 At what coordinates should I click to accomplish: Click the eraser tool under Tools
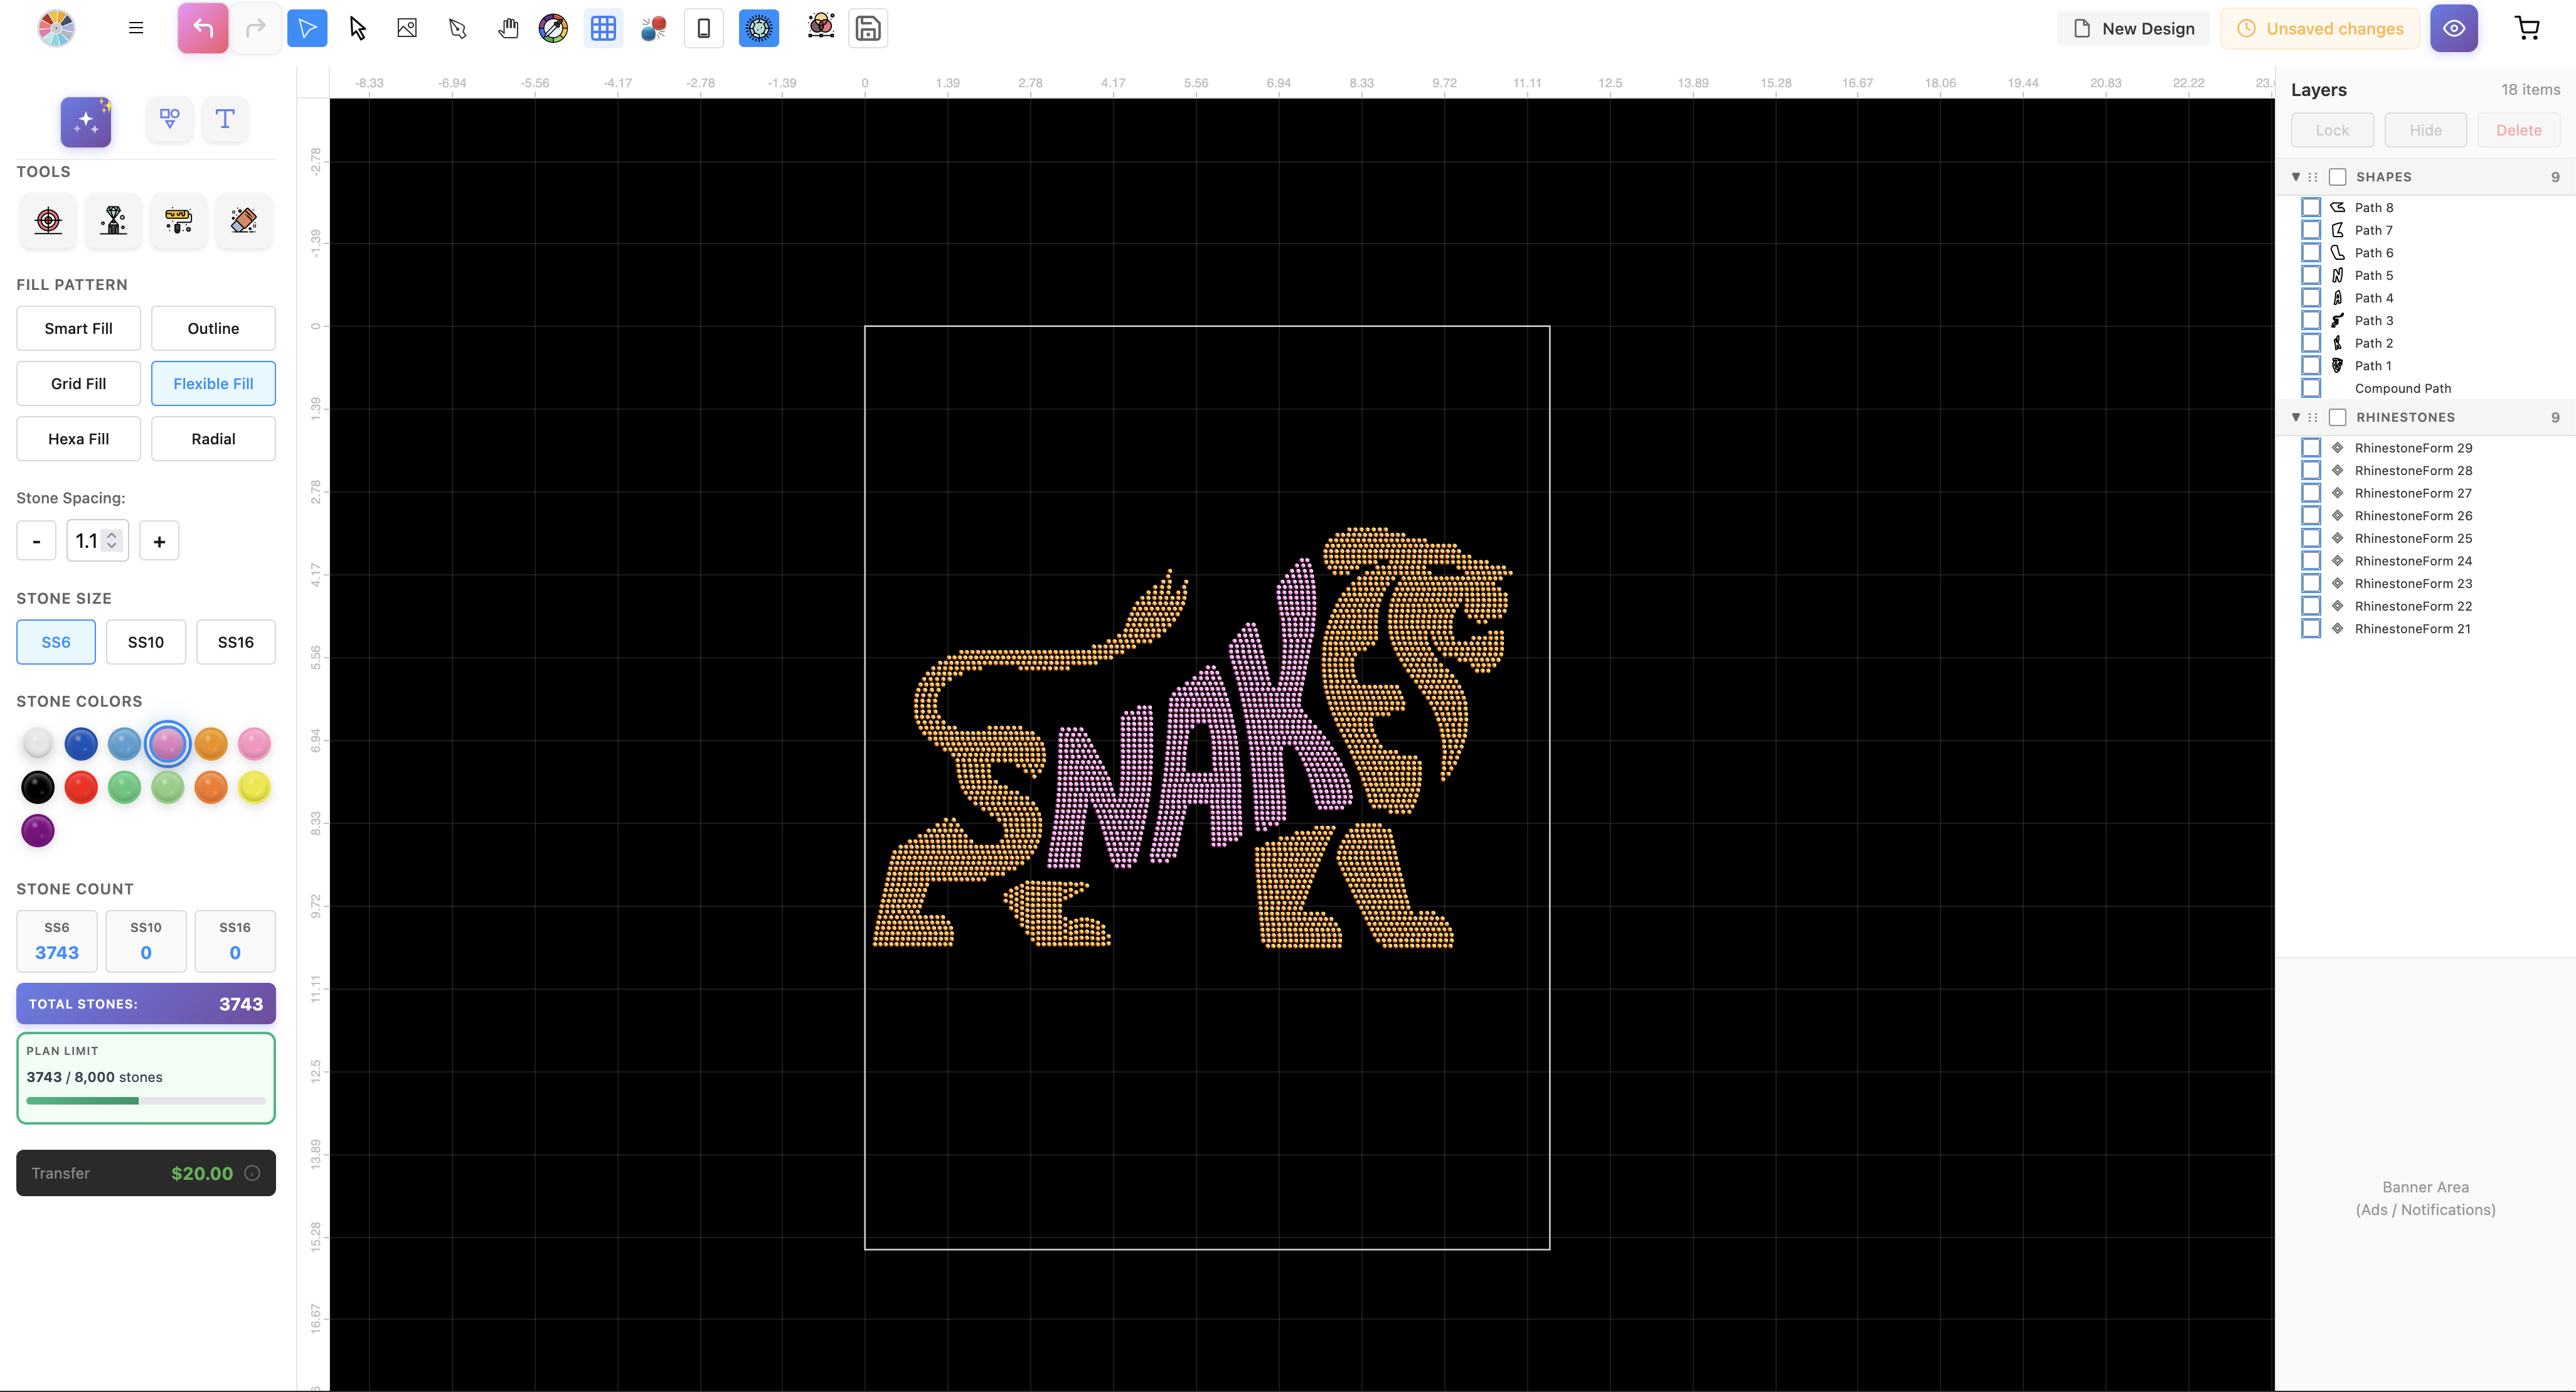click(x=243, y=220)
